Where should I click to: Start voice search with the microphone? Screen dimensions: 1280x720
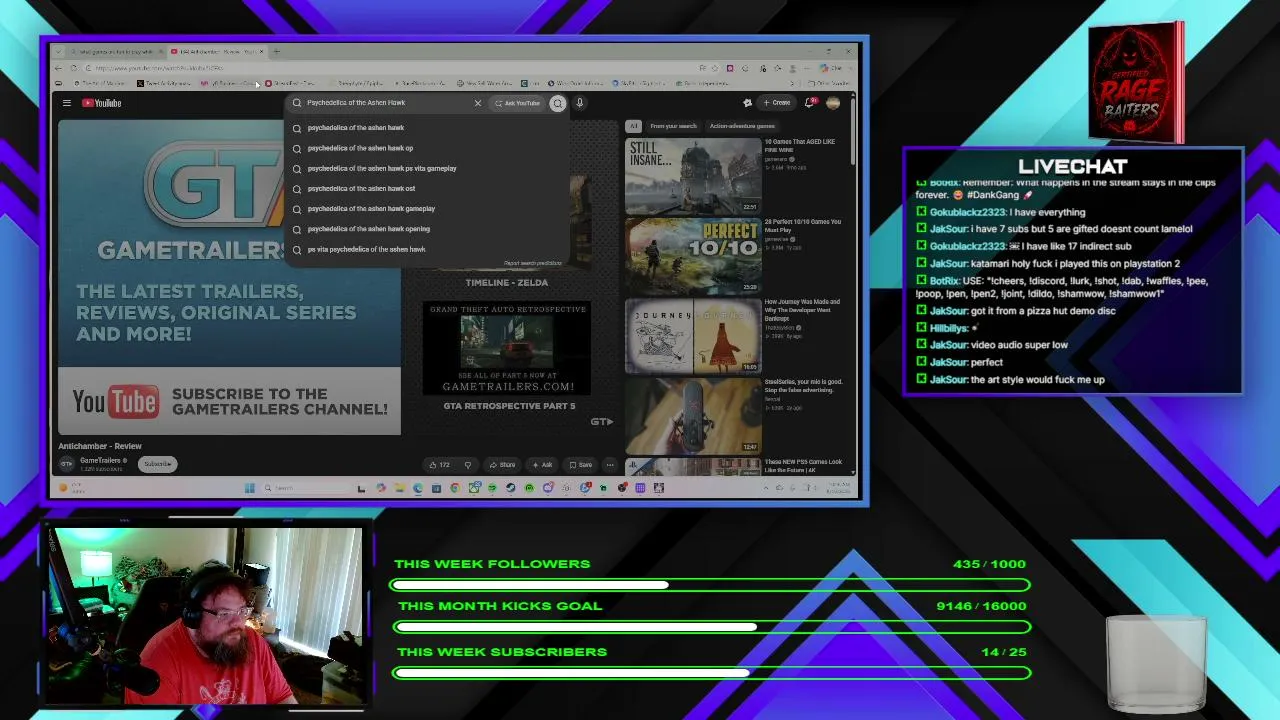[579, 103]
